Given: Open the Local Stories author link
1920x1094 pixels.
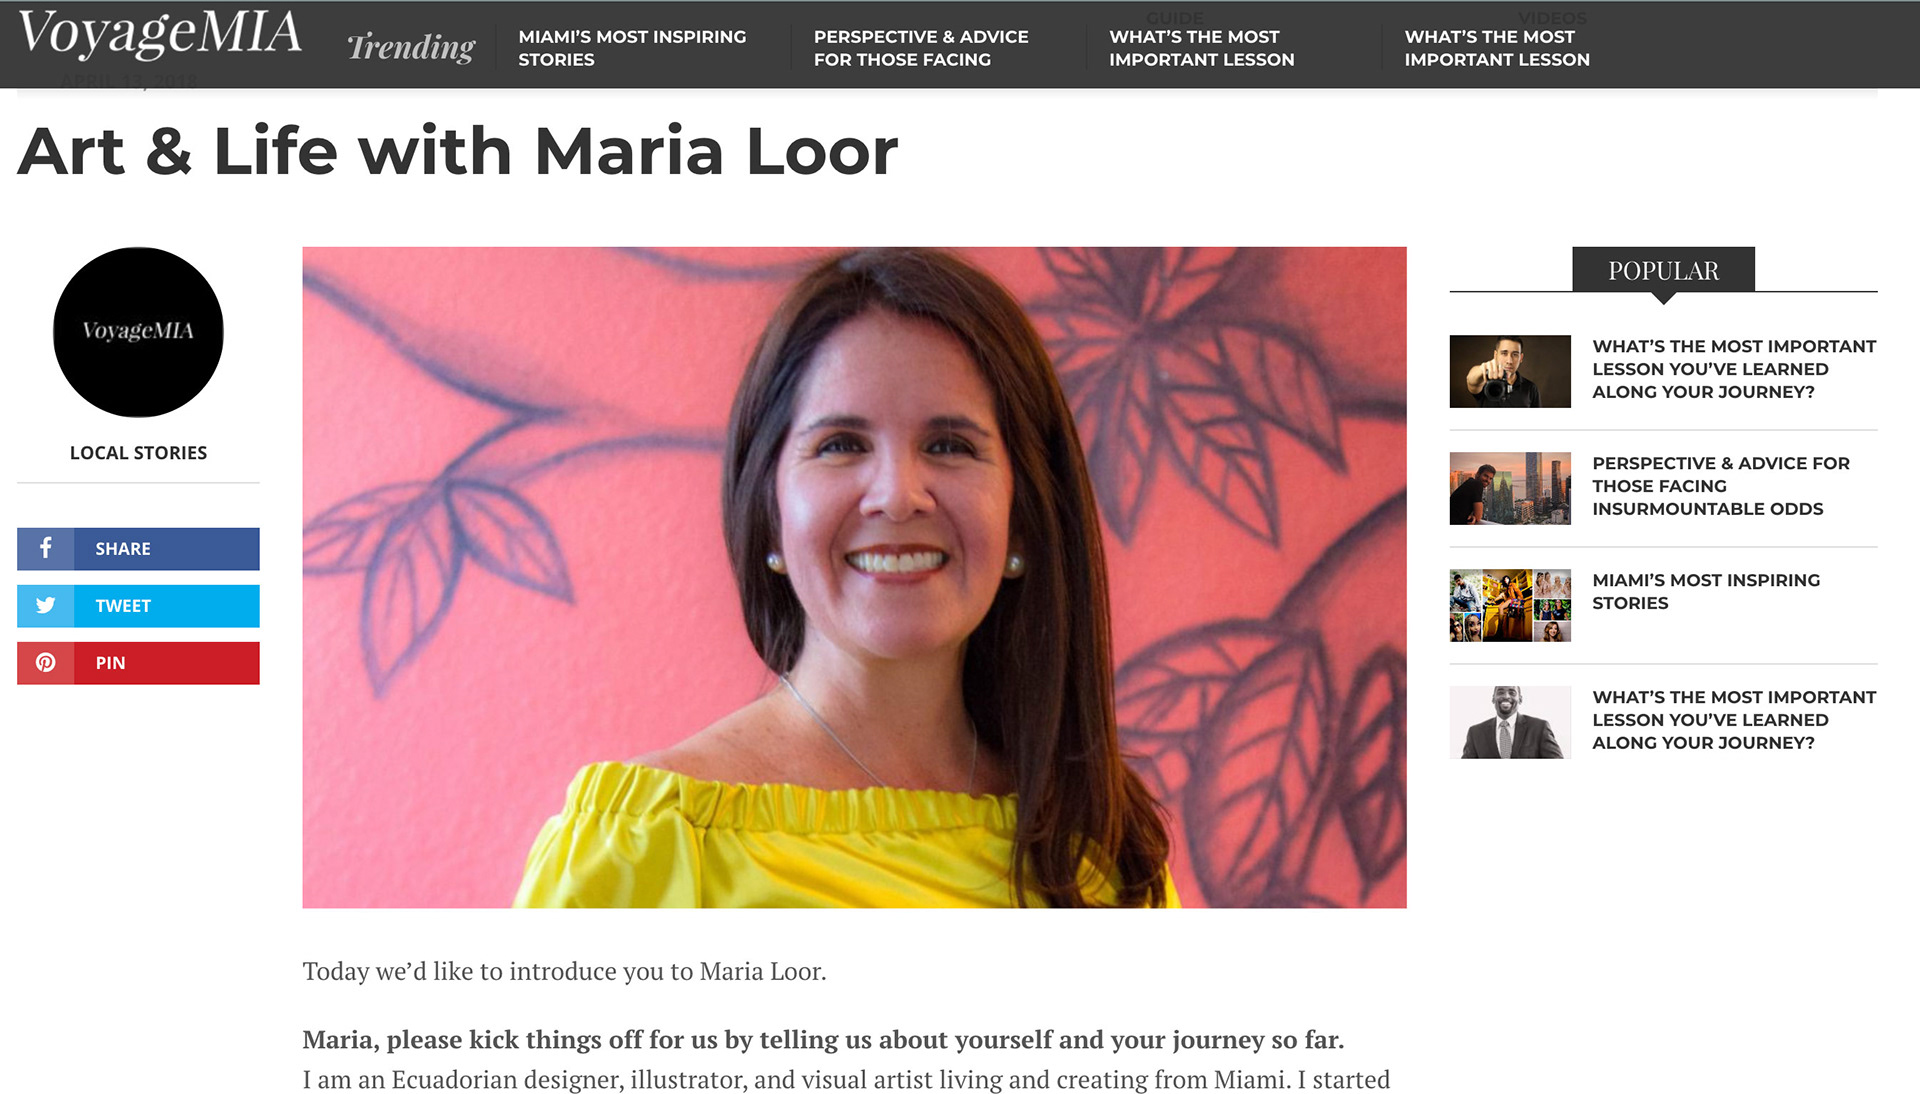Looking at the screenshot, I should point(138,453).
